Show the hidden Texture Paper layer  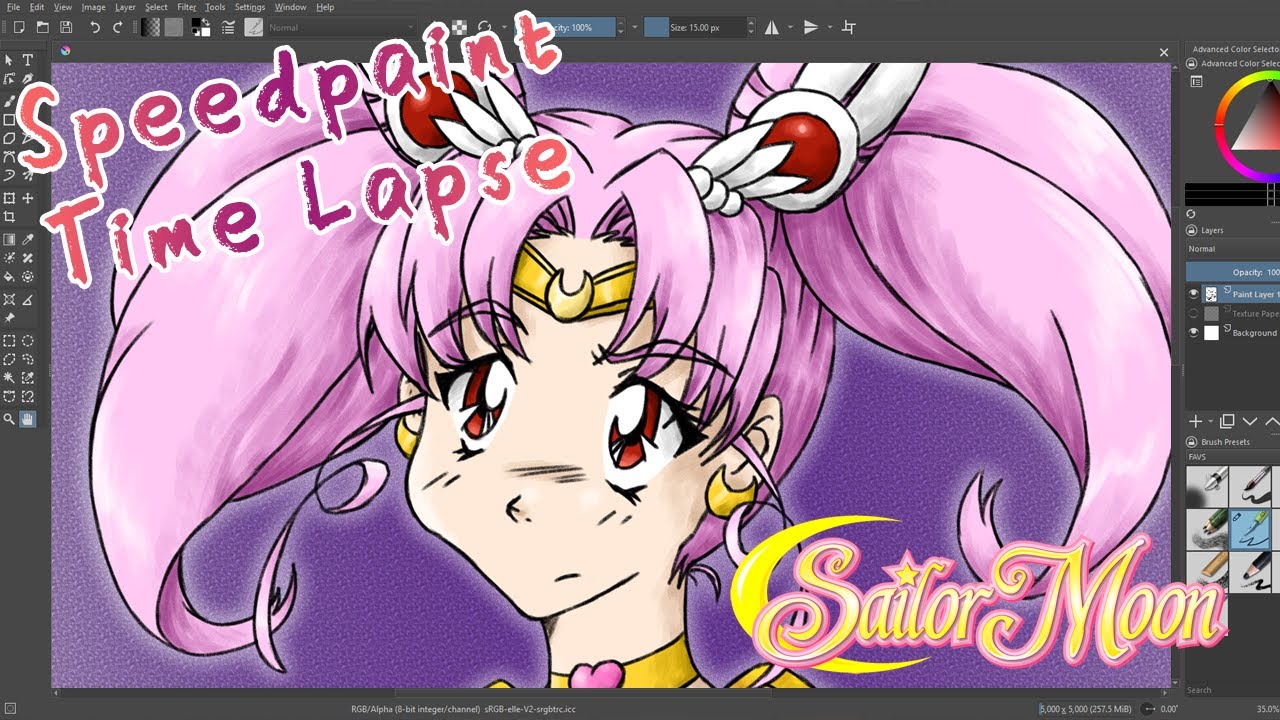click(x=1193, y=313)
